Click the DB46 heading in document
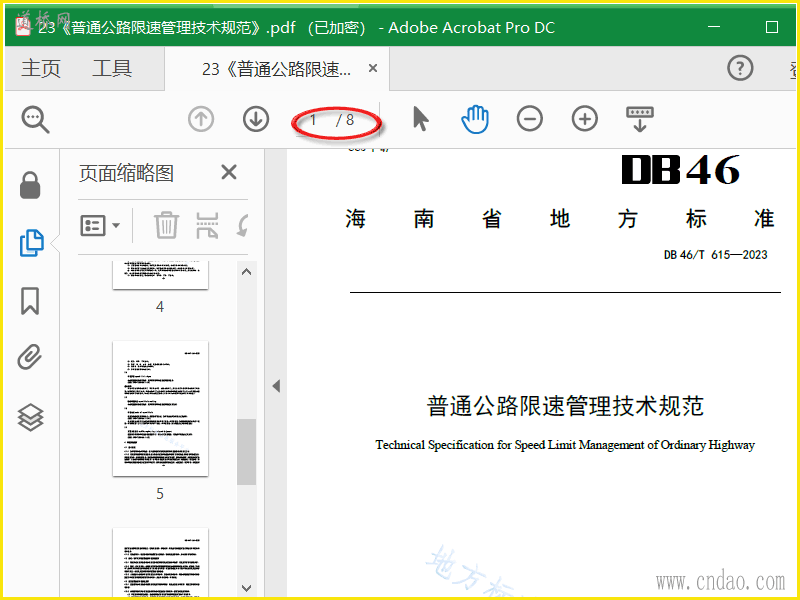 (681, 169)
